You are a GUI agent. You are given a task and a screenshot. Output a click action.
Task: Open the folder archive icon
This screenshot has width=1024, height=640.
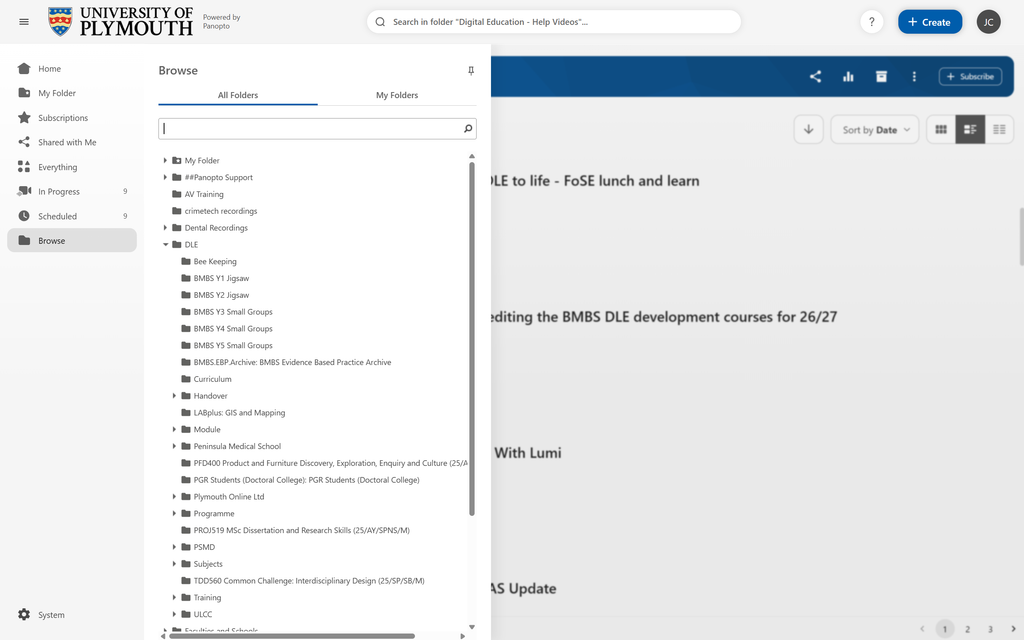[881, 76]
